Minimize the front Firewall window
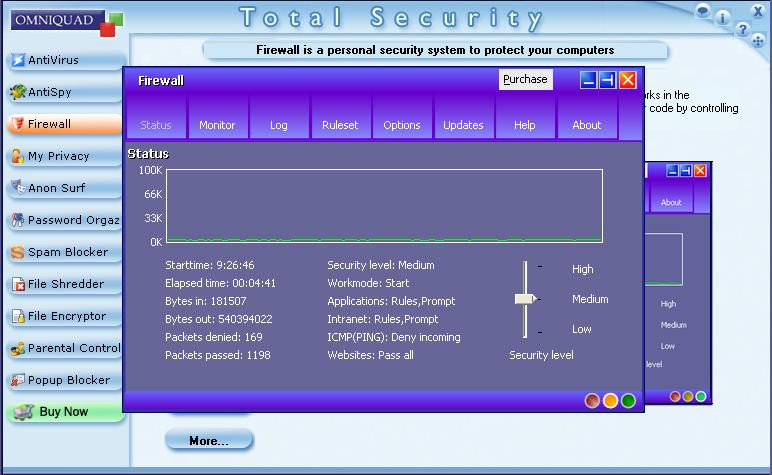This screenshot has width=772, height=475. pyautogui.click(x=588, y=80)
